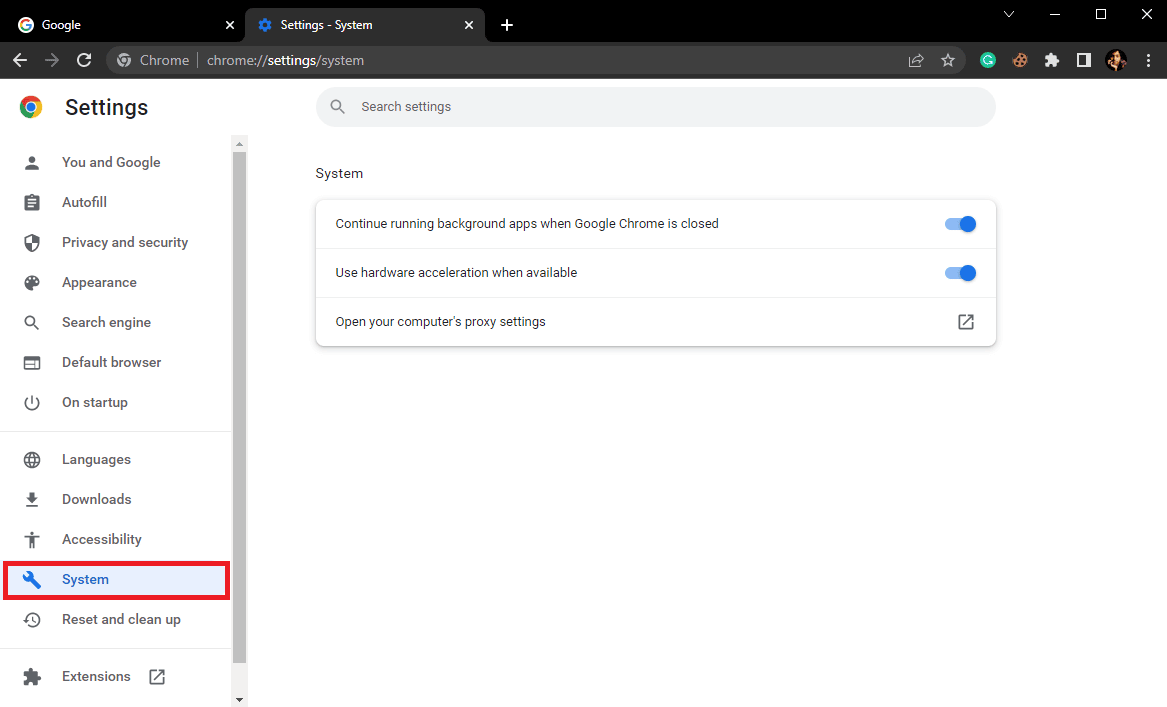Viewport: 1167px width, 707px height.
Task: Click the person icon for You and Google
Action: (x=32, y=162)
